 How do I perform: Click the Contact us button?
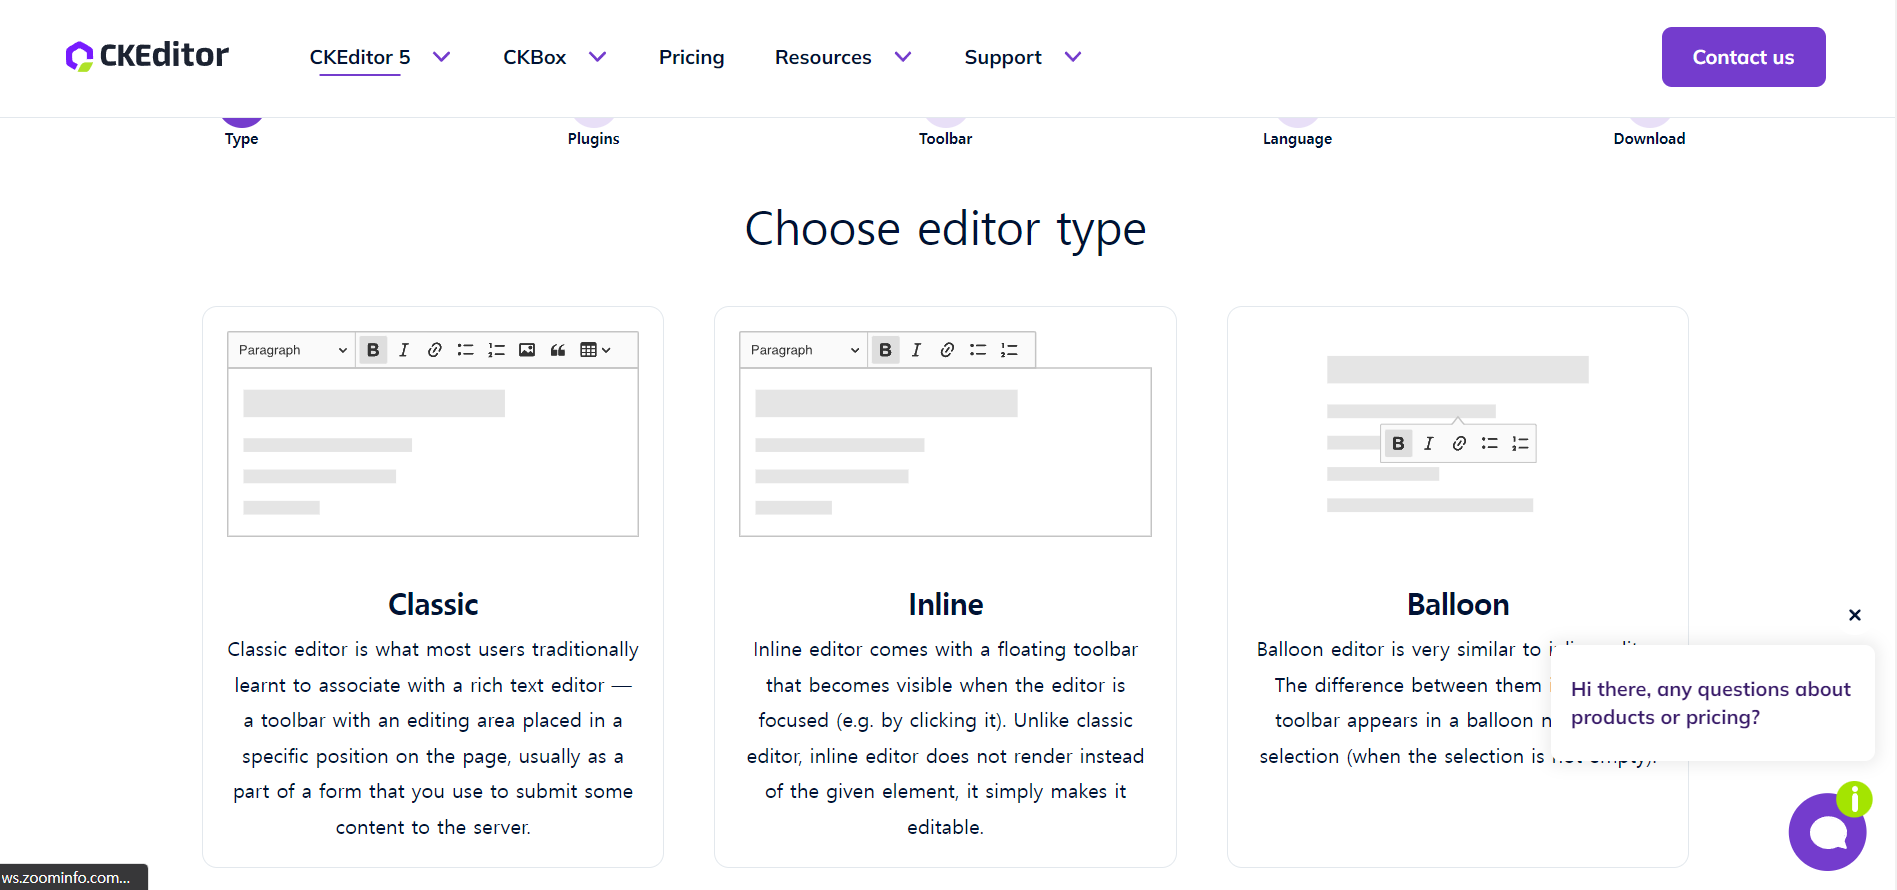tap(1744, 57)
